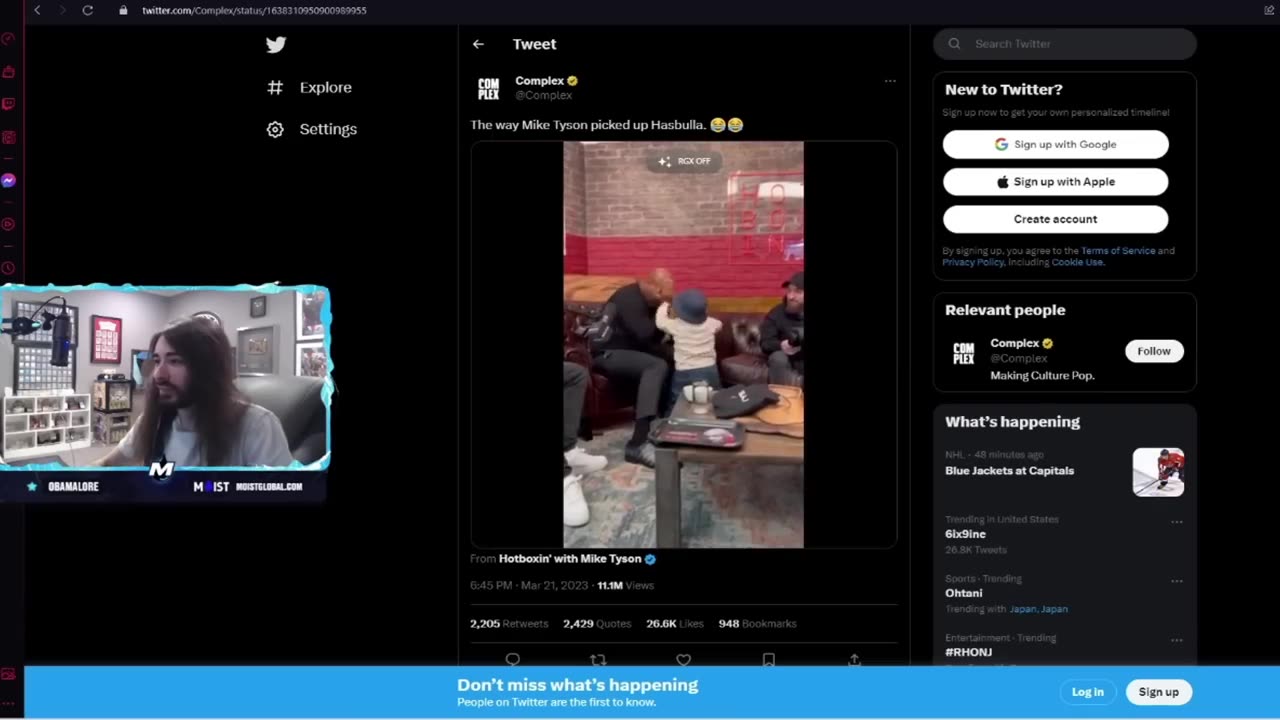Click Sign up on the bottom banner
Image resolution: width=1280 pixels, height=720 pixels.
pyautogui.click(x=1158, y=692)
